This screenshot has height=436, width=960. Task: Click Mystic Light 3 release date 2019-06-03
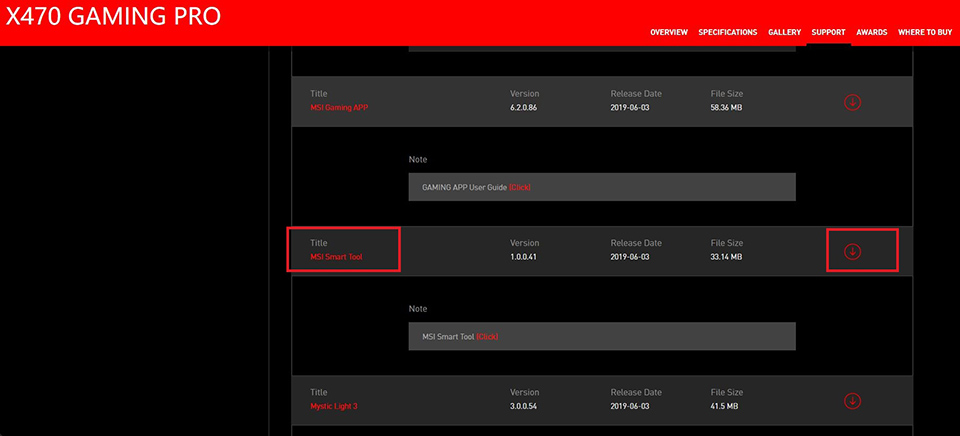630,407
